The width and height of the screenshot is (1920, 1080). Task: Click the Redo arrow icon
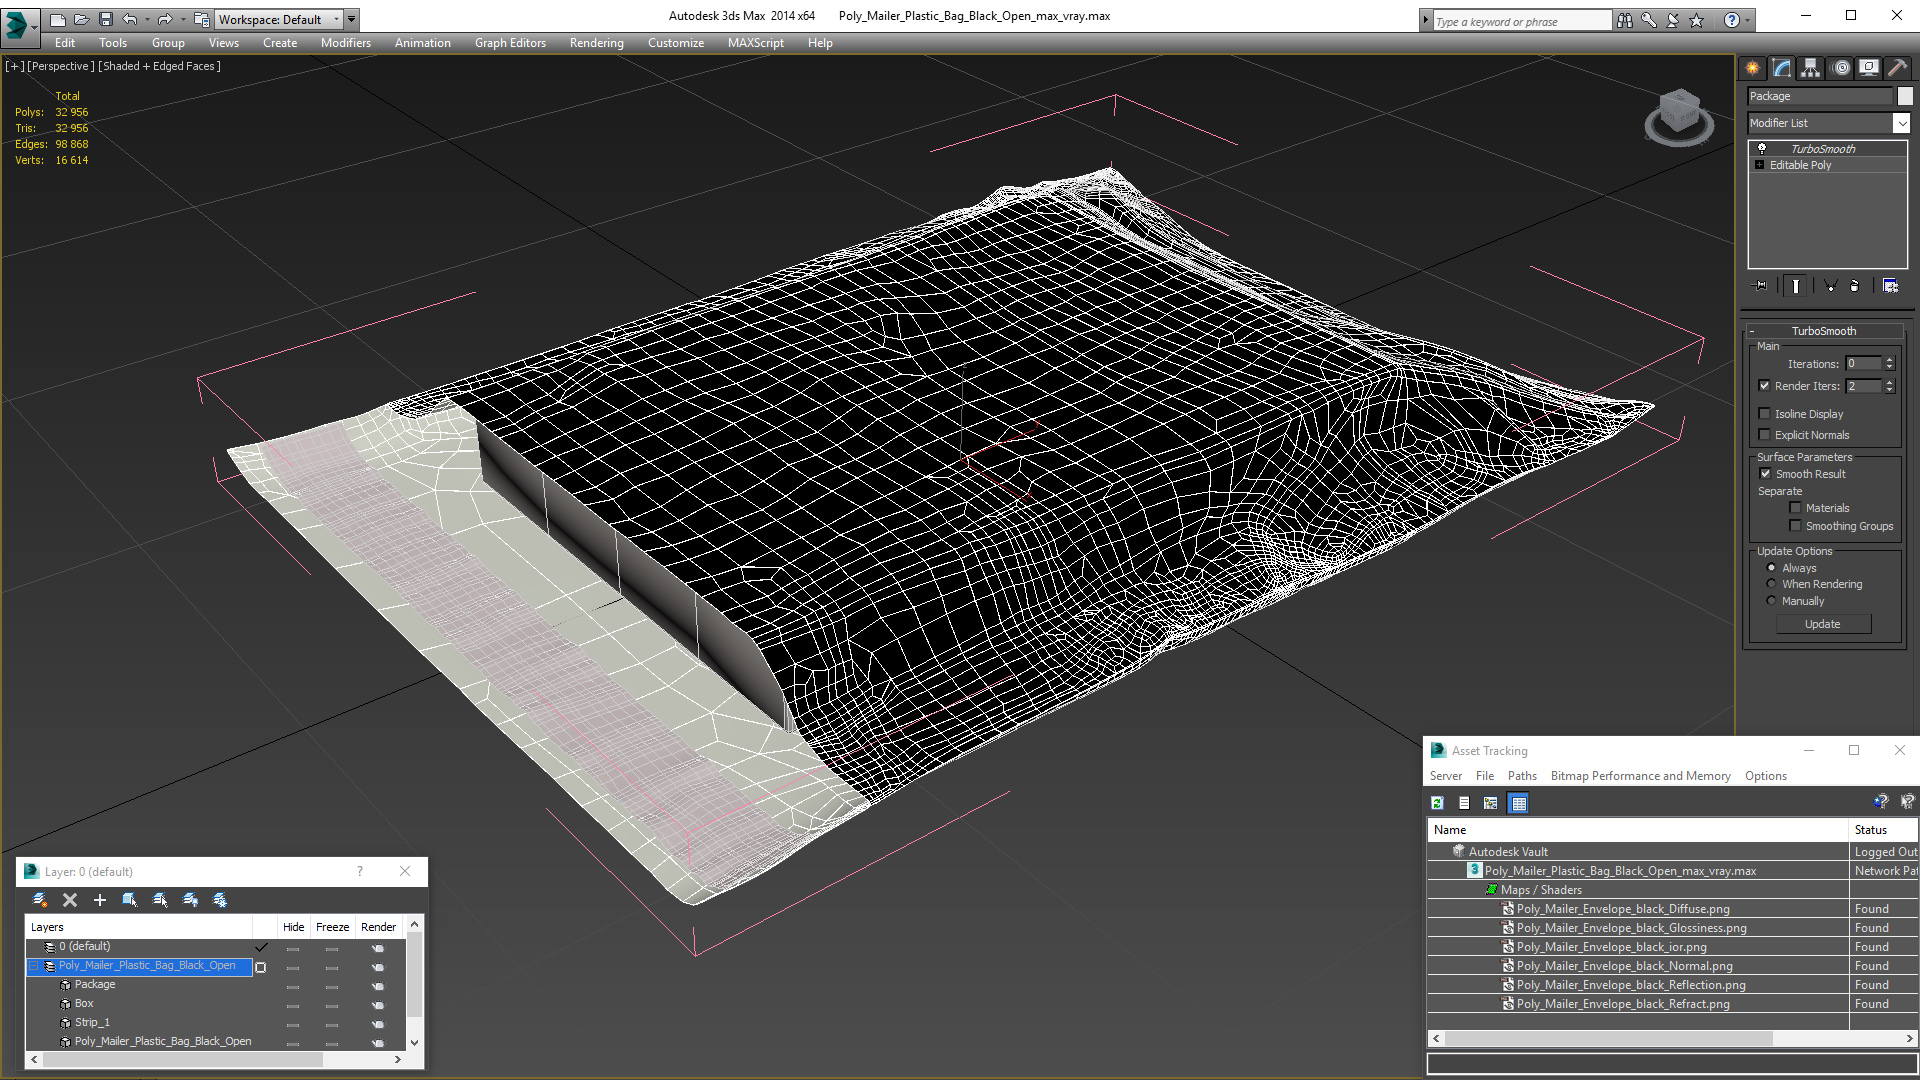[165, 19]
